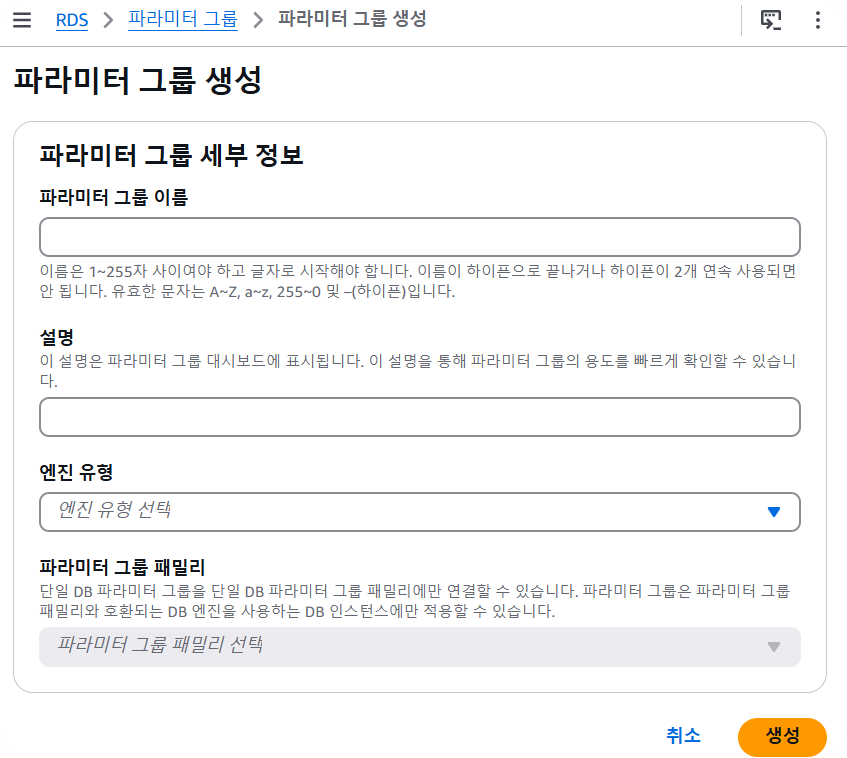Focus the 설명 description input field
847x758 pixels.
420,417
